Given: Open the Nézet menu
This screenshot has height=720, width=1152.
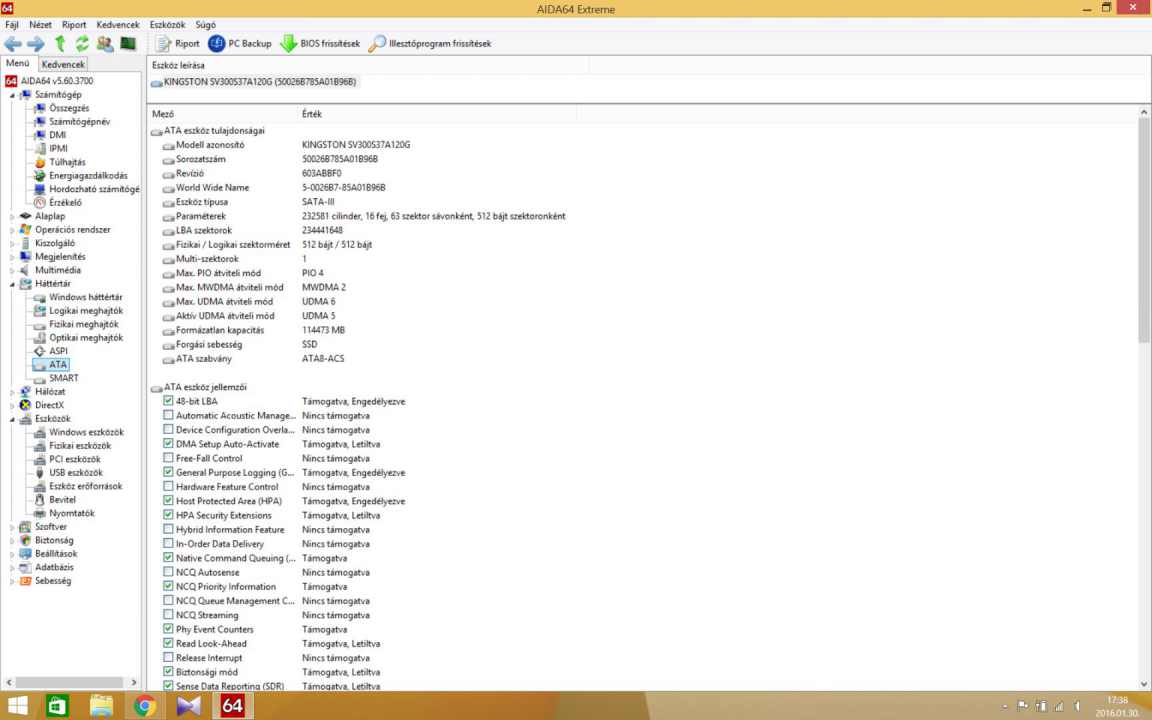Looking at the screenshot, I should 40,25.
